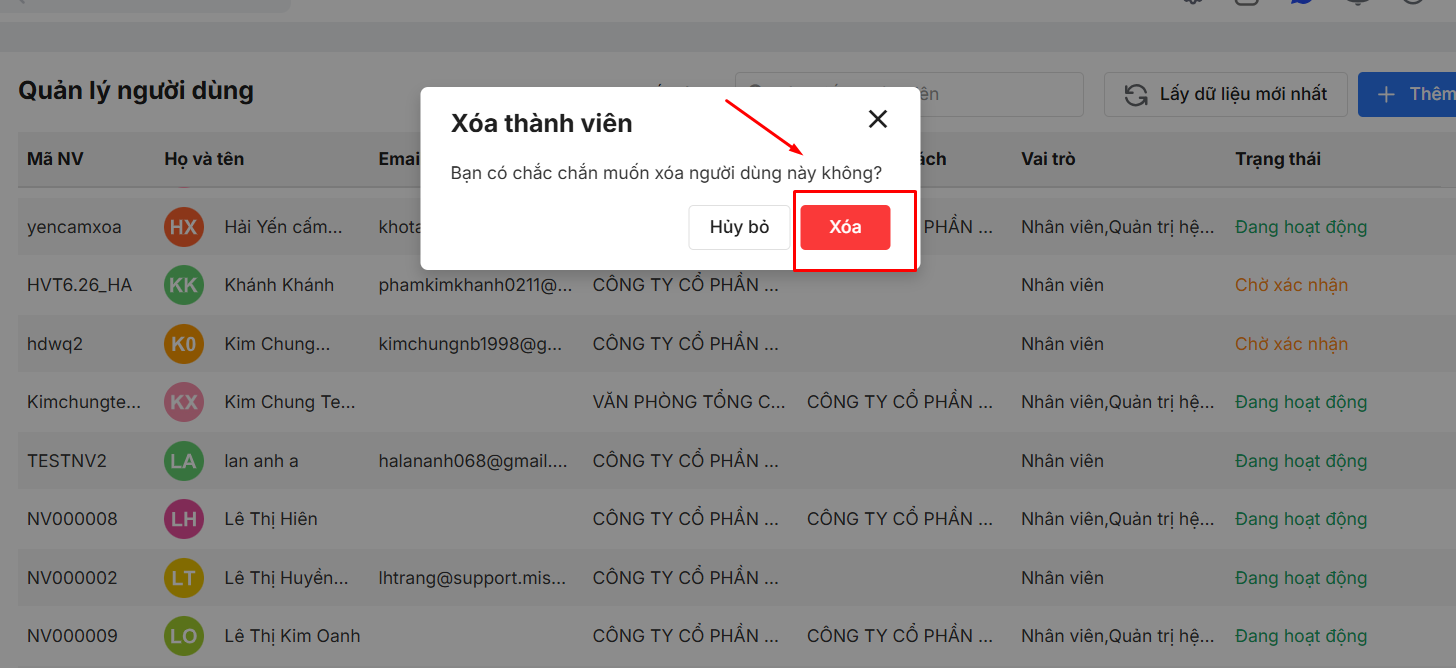
Task: Click the Vai trò column header
Action: click(1048, 159)
